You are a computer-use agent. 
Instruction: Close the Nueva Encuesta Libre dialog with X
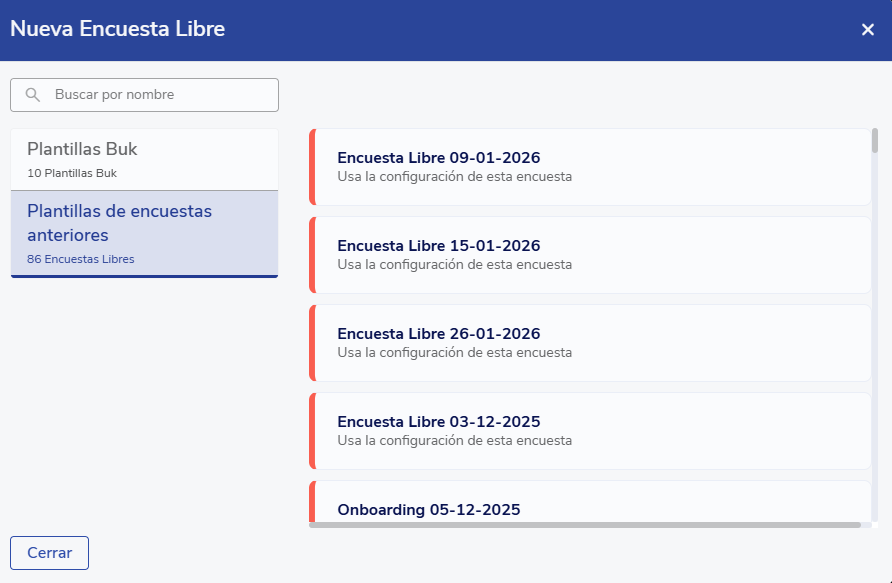tap(868, 30)
